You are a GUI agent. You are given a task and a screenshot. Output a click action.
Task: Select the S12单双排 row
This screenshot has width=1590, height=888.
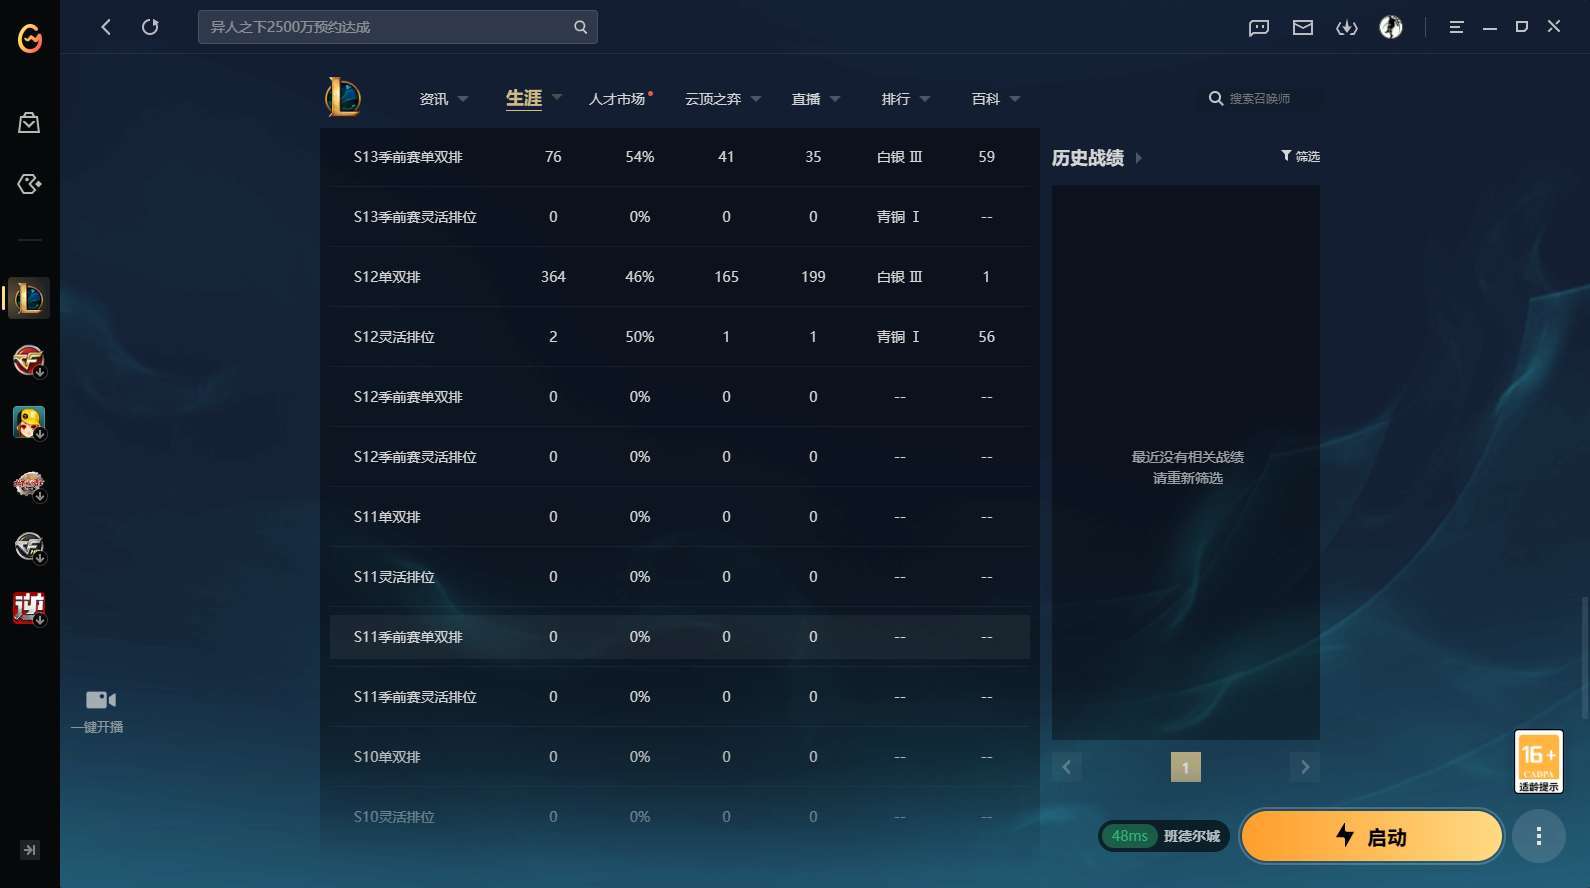[x=680, y=277]
